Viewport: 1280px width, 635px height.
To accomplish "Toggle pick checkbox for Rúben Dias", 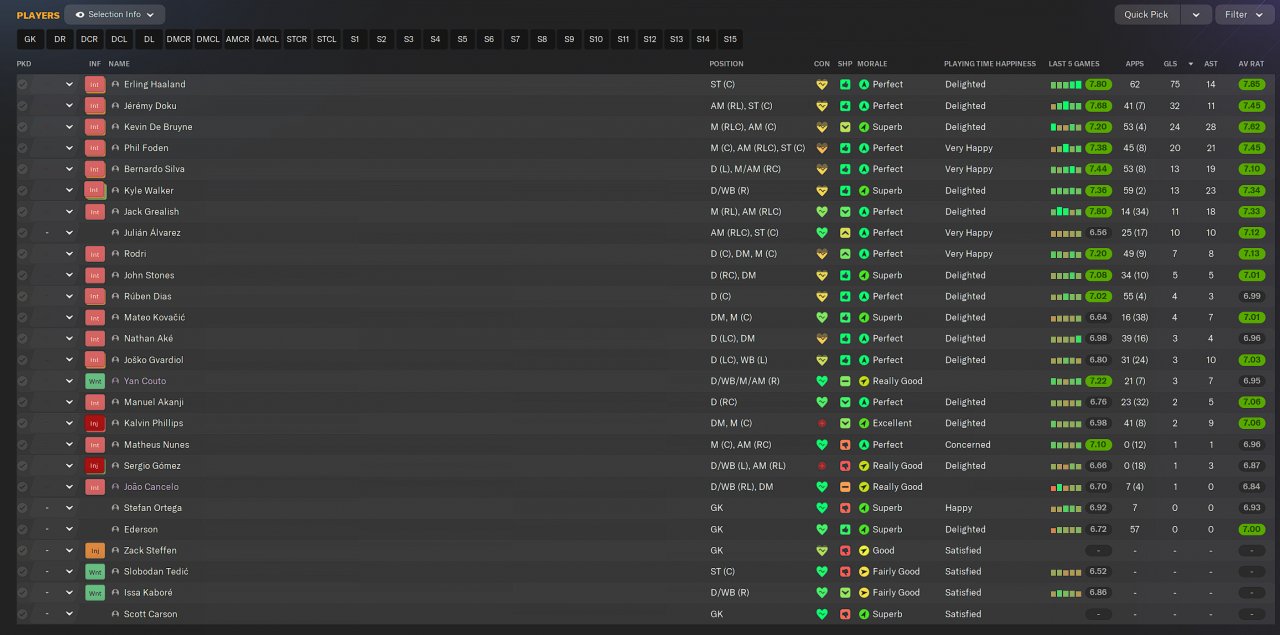I will (x=22, y=296).
